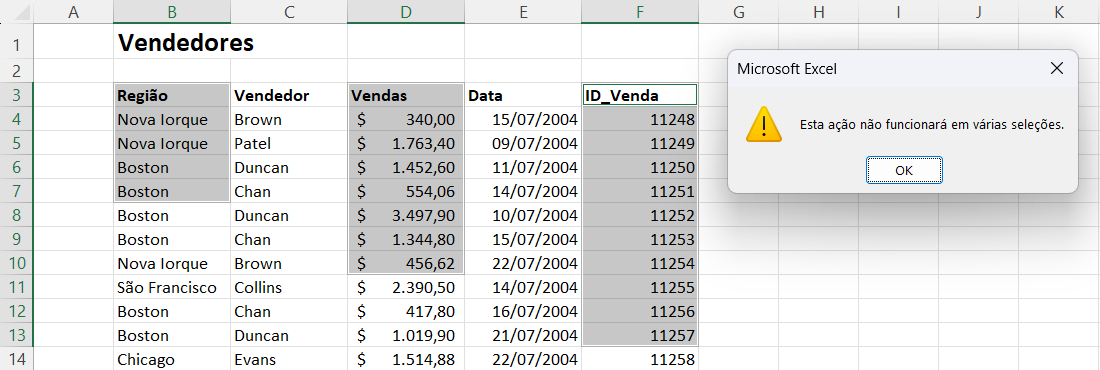Click the Evans cell

tap(289, 359)
